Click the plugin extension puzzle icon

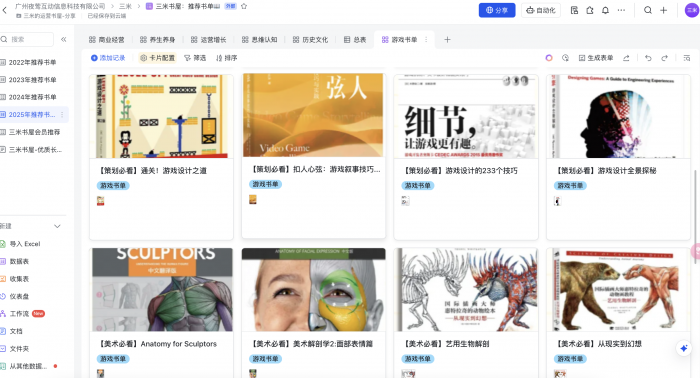(x=590, y=10)
